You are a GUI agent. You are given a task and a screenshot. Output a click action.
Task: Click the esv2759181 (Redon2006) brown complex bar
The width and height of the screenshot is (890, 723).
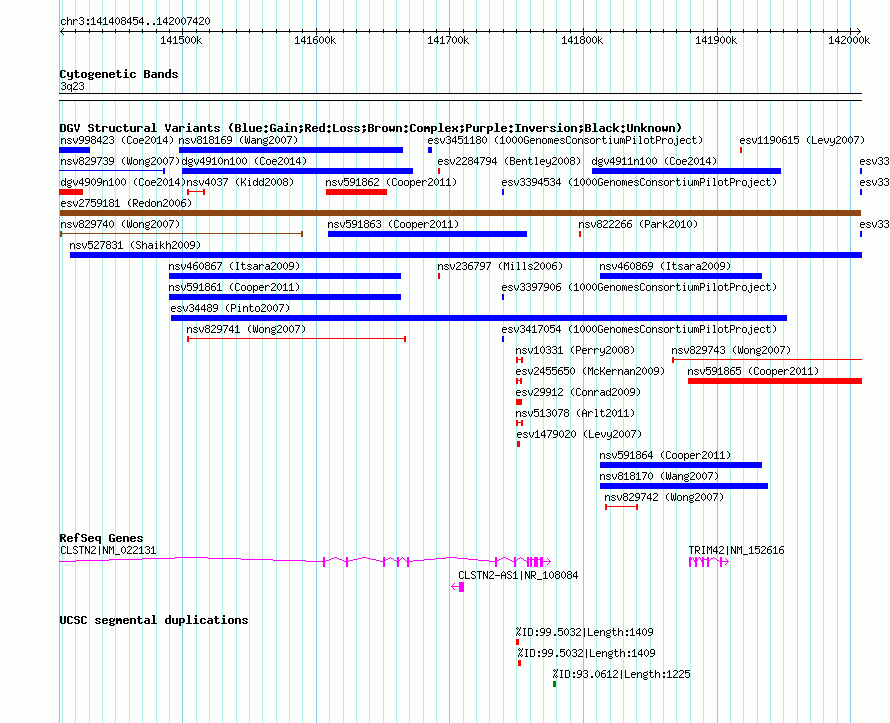[460, 213]
